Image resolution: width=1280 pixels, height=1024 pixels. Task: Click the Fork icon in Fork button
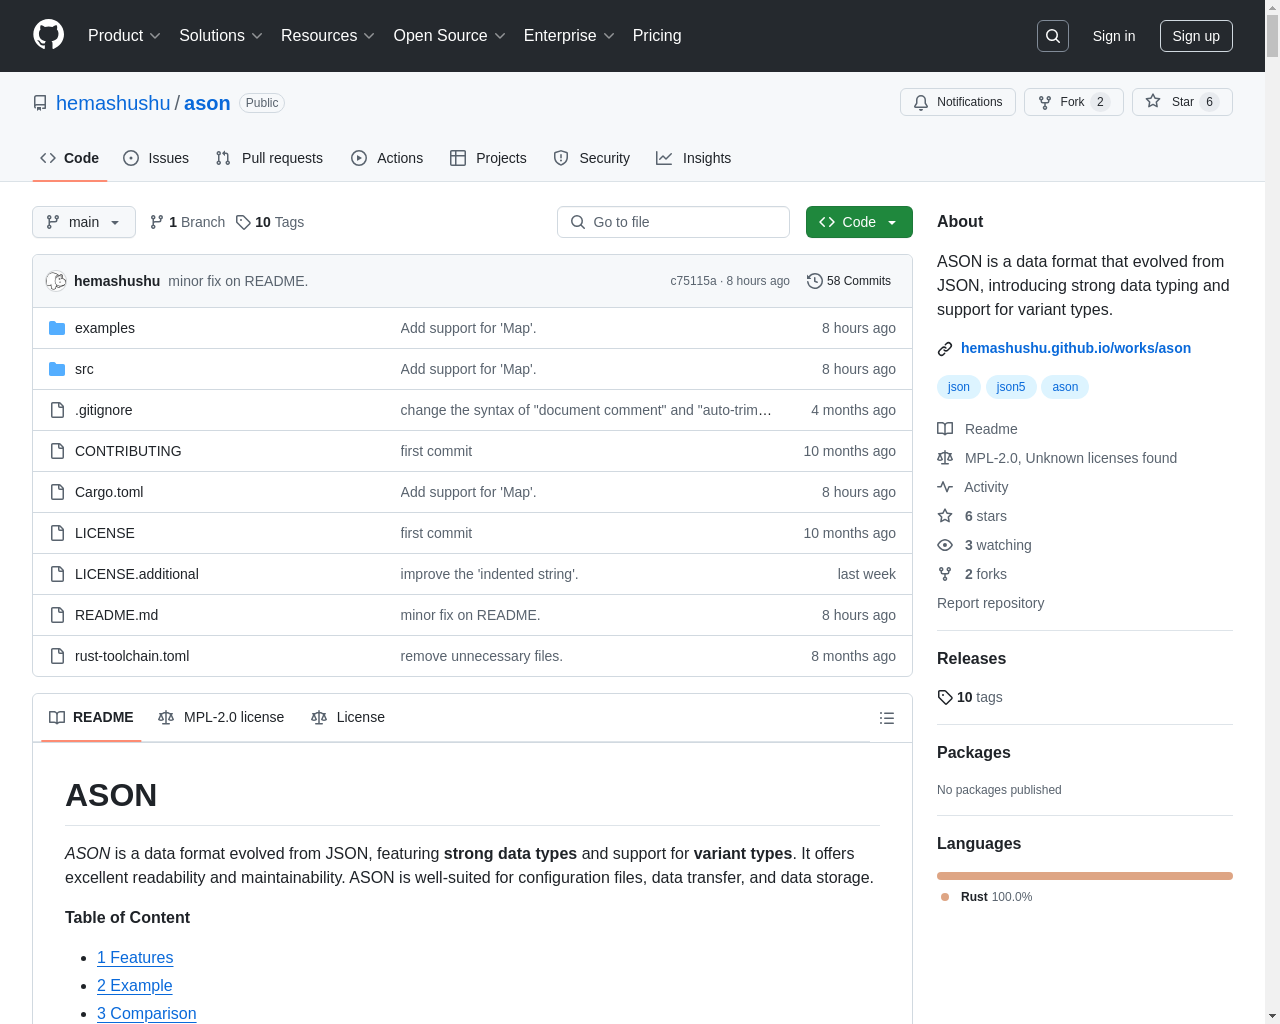pyautogui.click(x=1045, y=102)
